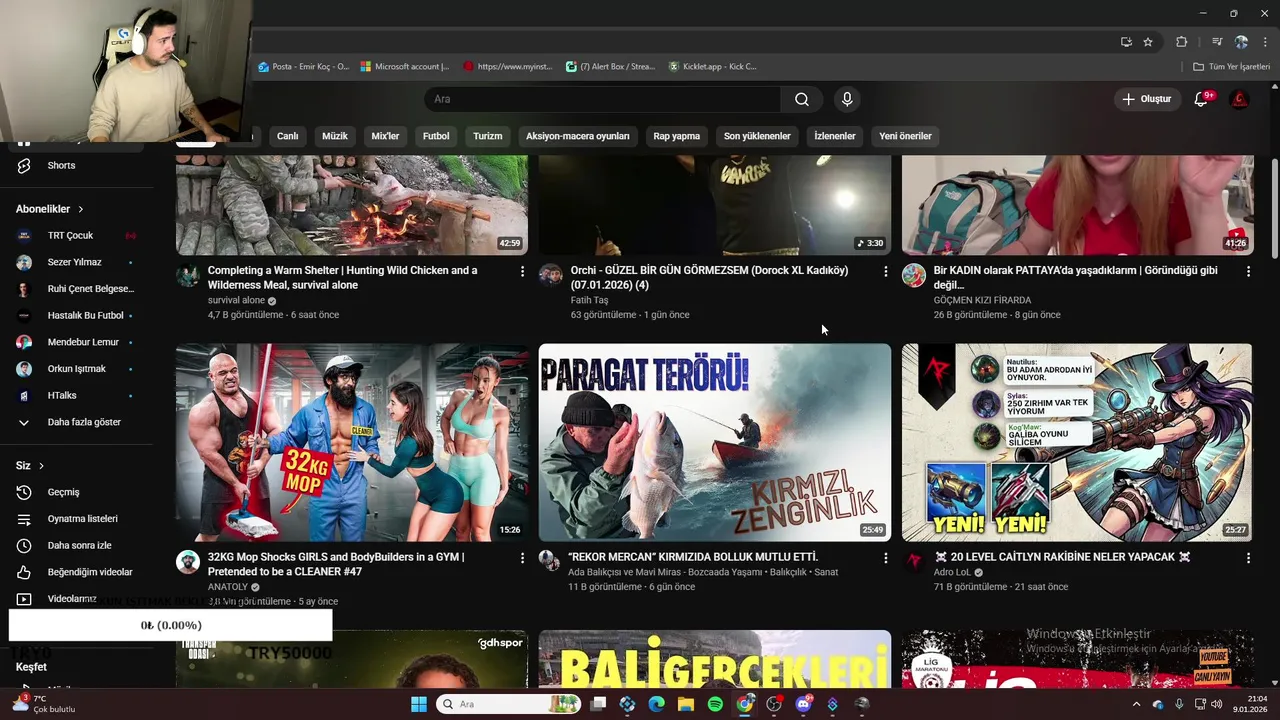Open Sezer Yılmaz subscription channel

tap(77, 262)
